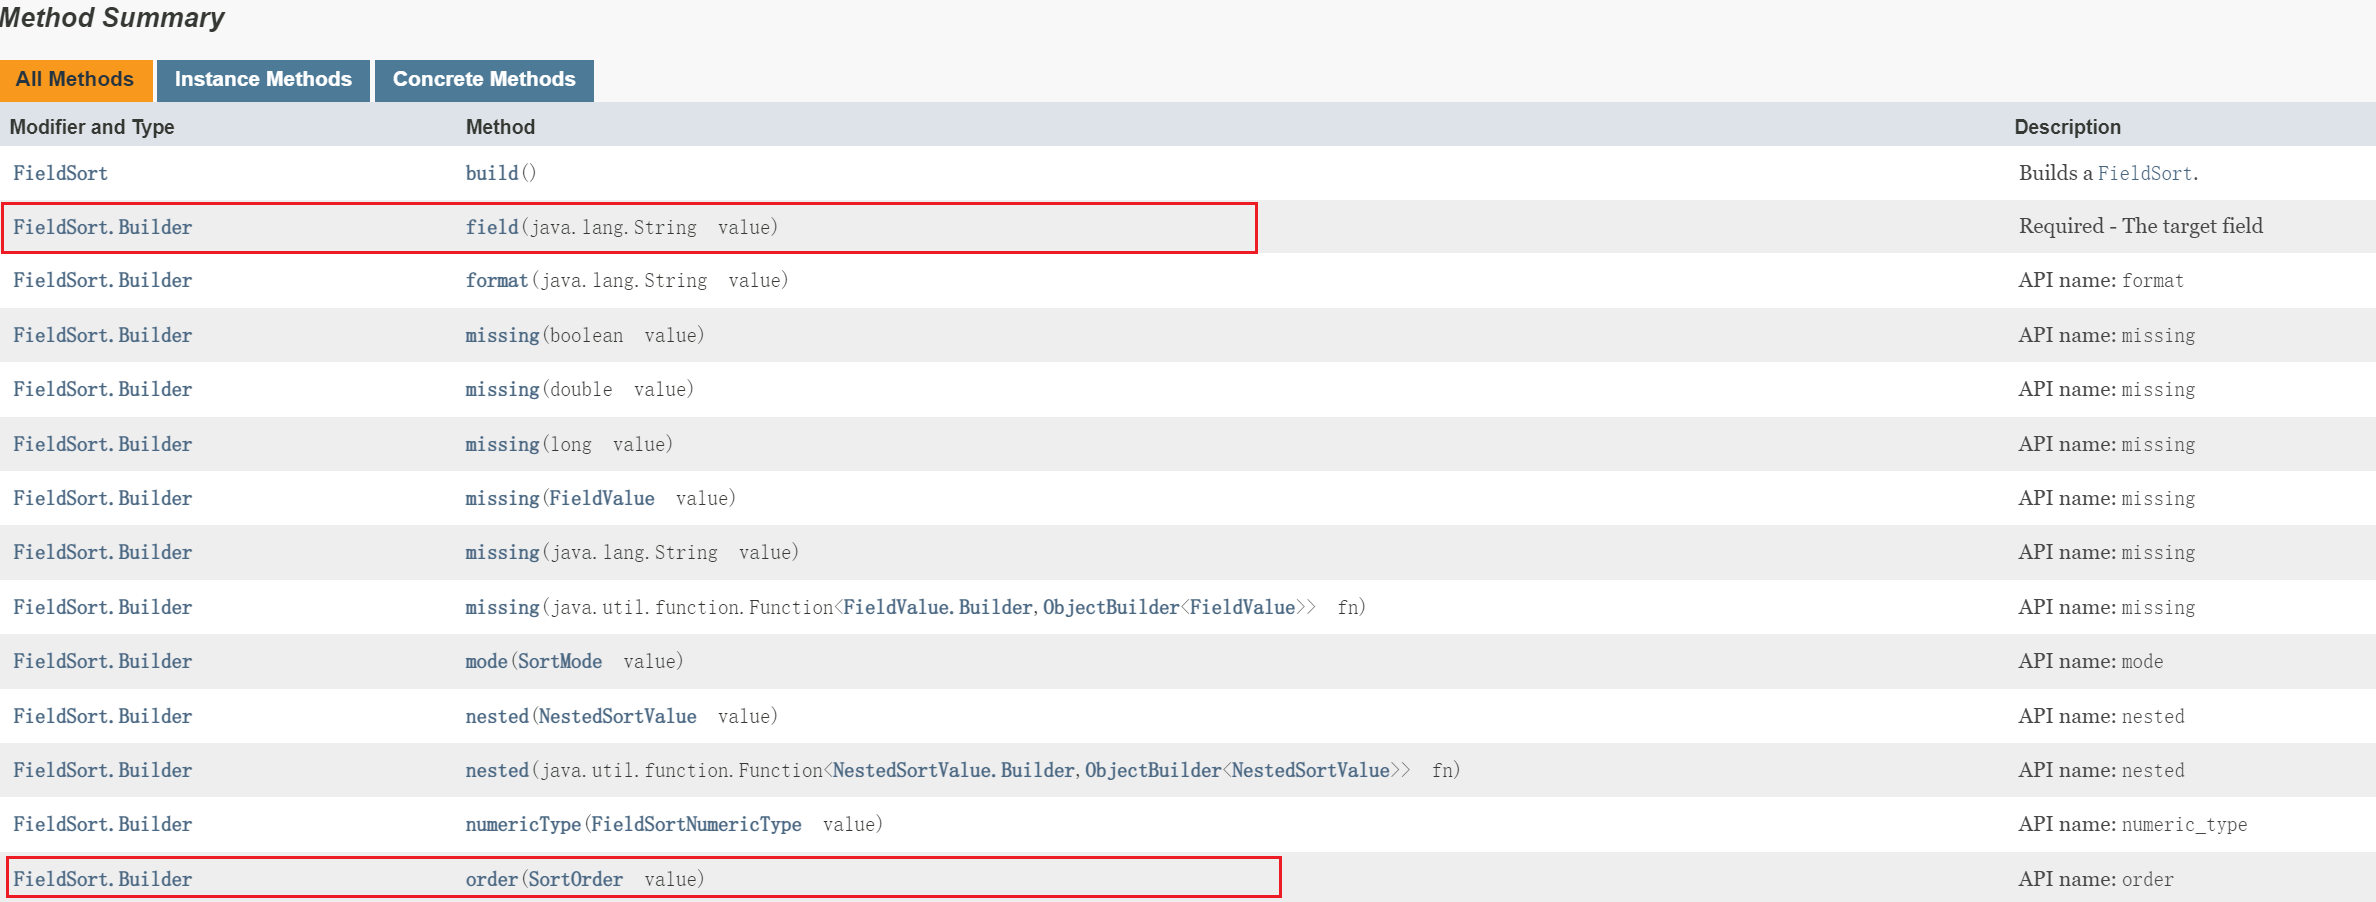Click the All Methods tab
Image resolution: width=2376 pixels, height=902 pixels.
click(x=75, y=80)
